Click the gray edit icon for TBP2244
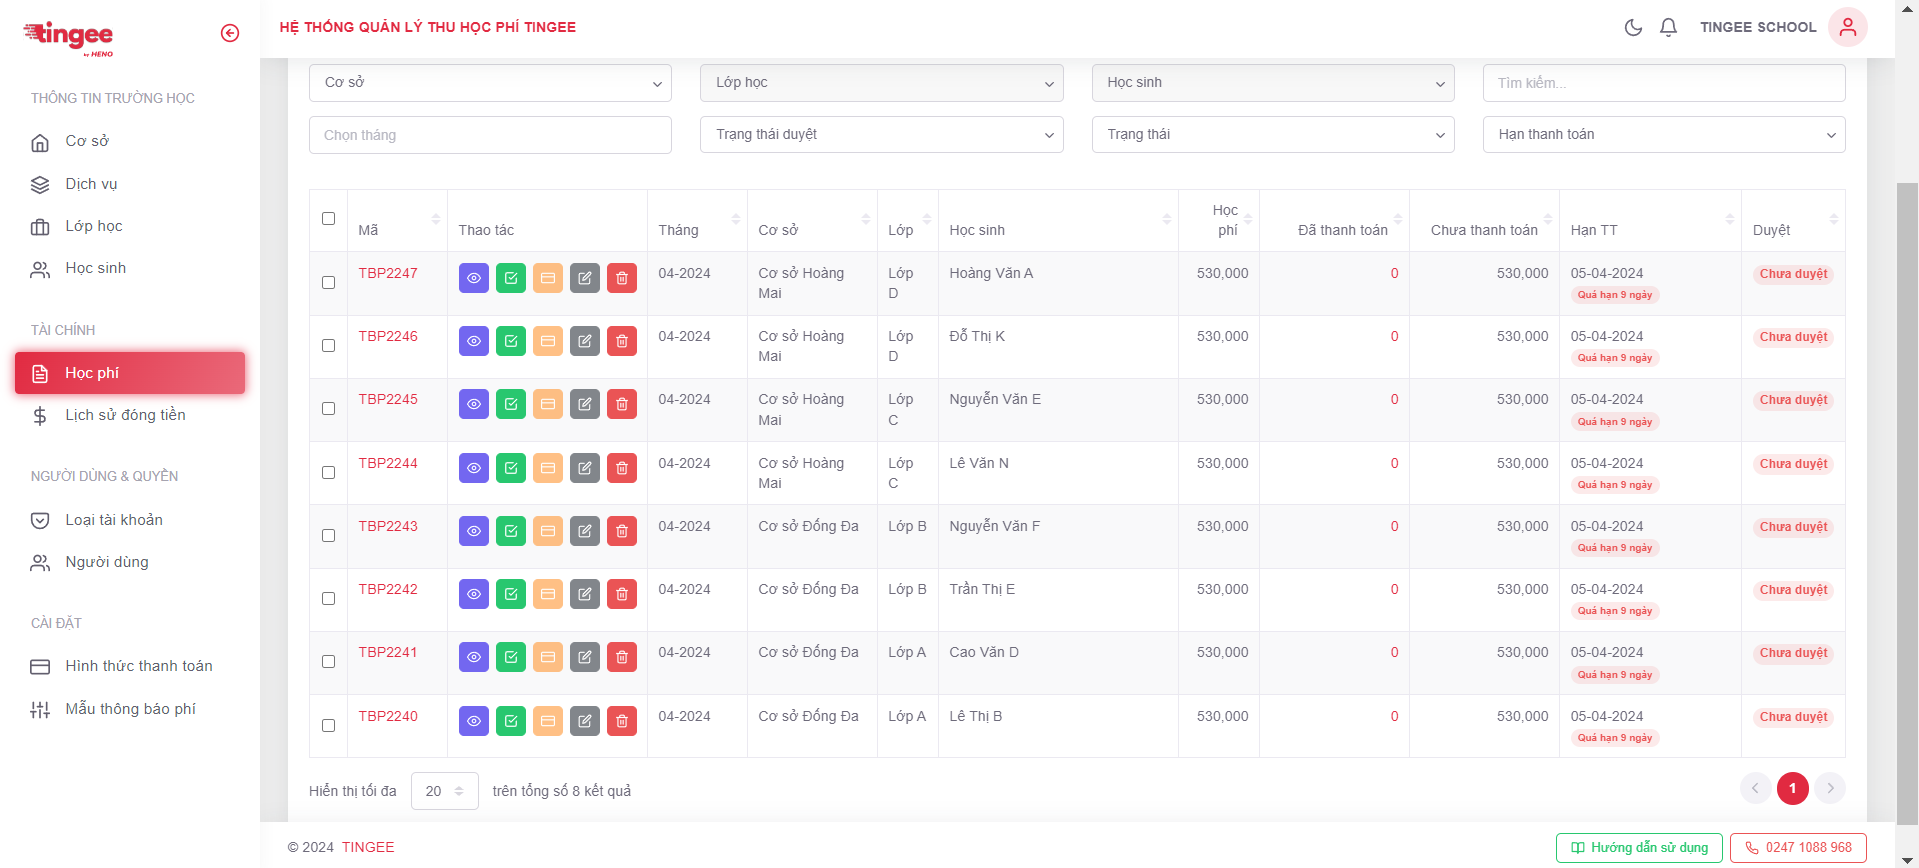The image size is (1919, 868). pyautogui.click(x=585, y=468)
